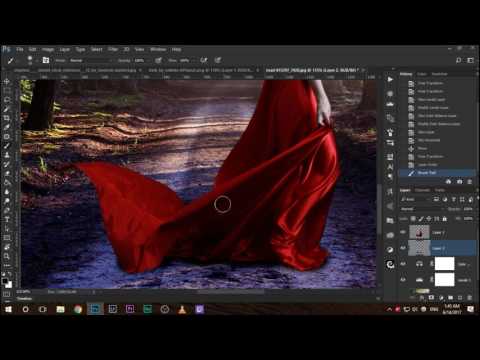Delete current state in History panel
Image resolution: width=480 pixels, height=360 pixels.
coord(470,182)
